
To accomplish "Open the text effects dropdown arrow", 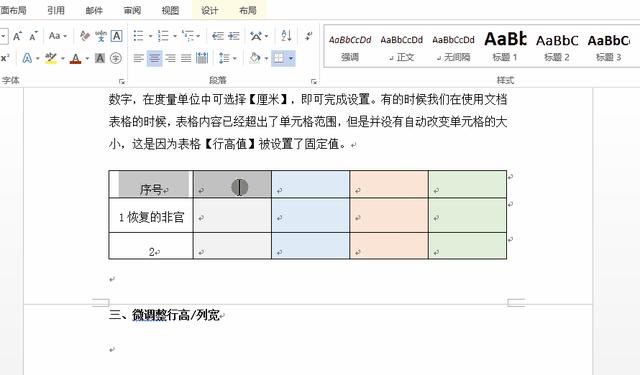I will (x=38, y=58).
